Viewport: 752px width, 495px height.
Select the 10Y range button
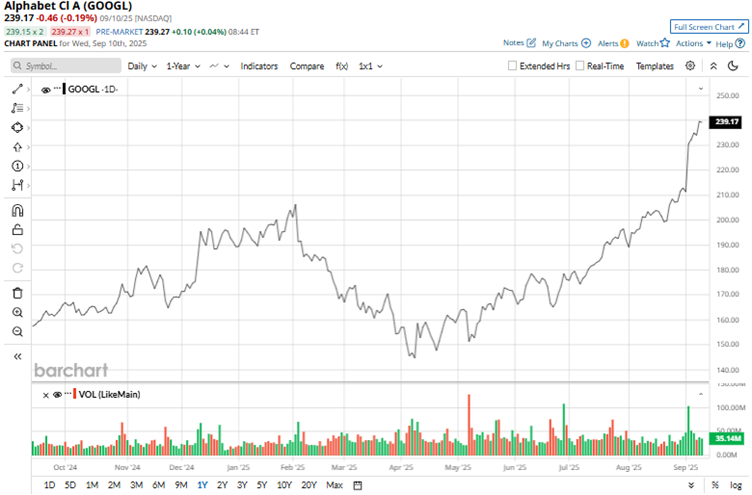(x=284, y=485)
